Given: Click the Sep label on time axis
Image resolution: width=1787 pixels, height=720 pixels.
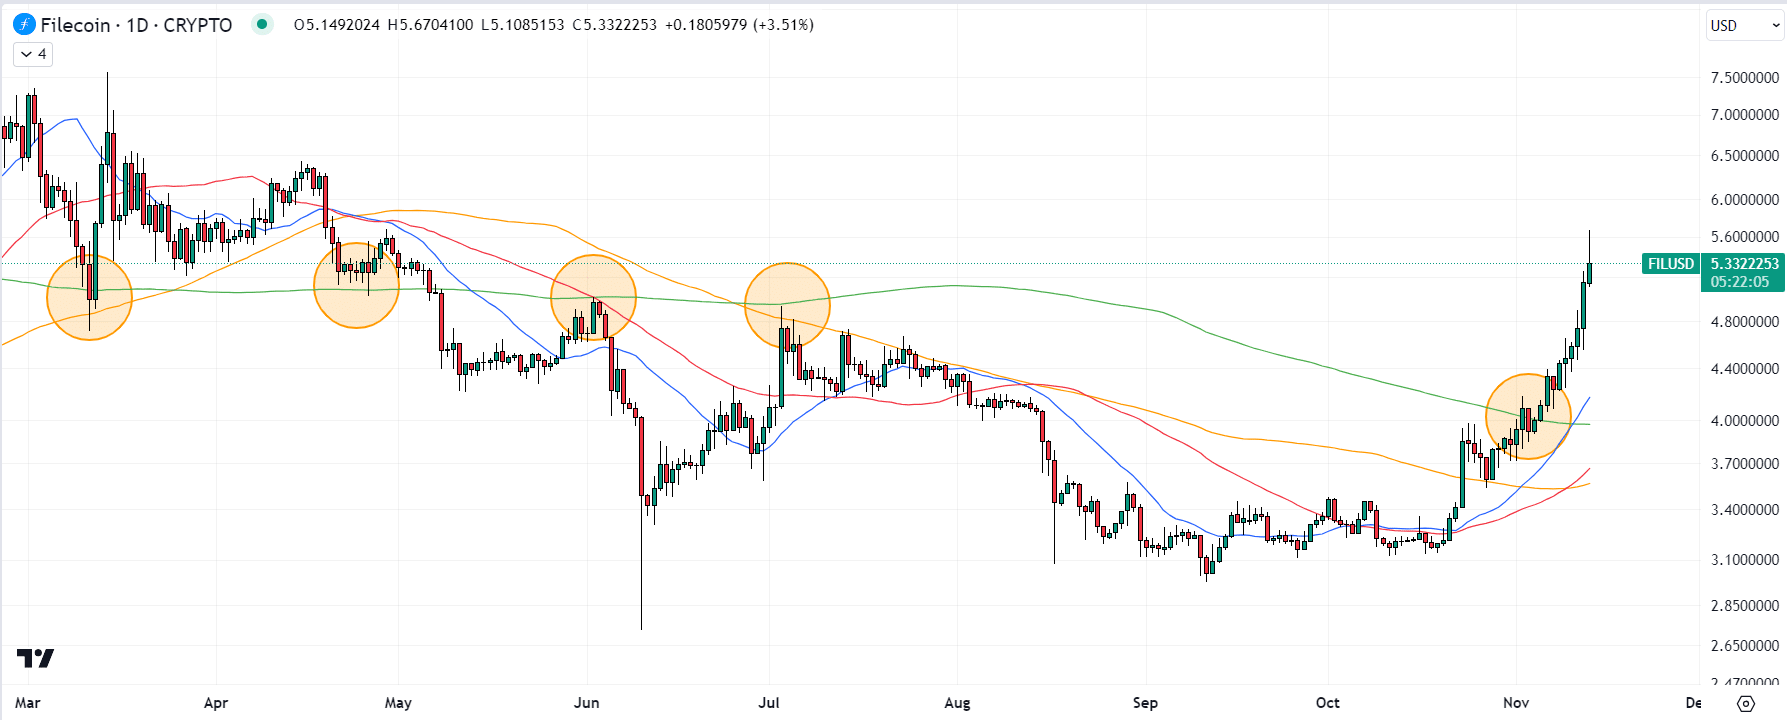Looking at the screenshot, I should tap(1145, 703).
